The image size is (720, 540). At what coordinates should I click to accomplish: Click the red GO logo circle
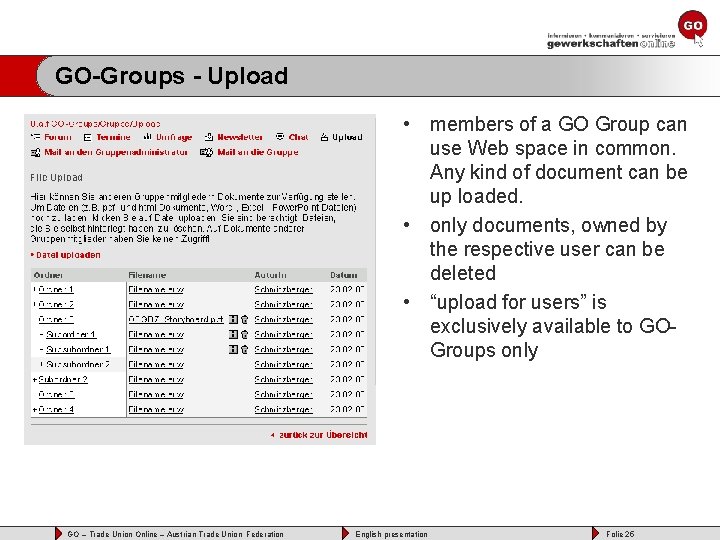(x=692, y=25)
